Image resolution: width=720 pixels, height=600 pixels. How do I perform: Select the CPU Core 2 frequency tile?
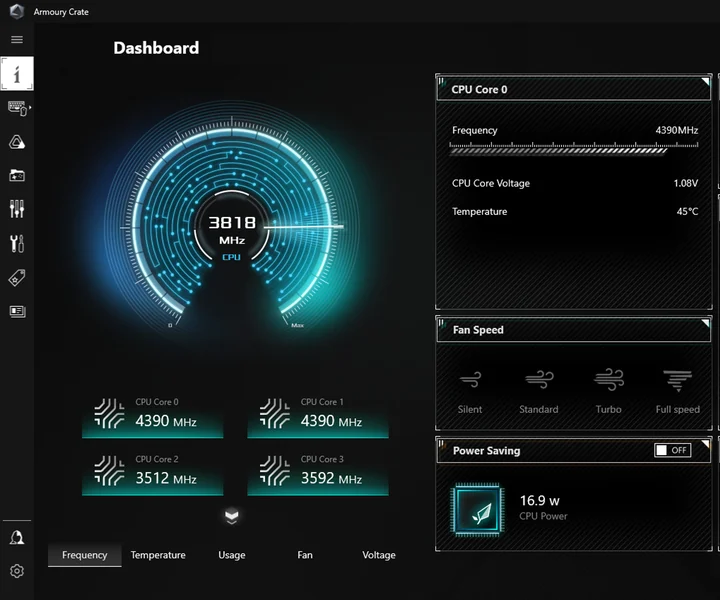point(152,473)
